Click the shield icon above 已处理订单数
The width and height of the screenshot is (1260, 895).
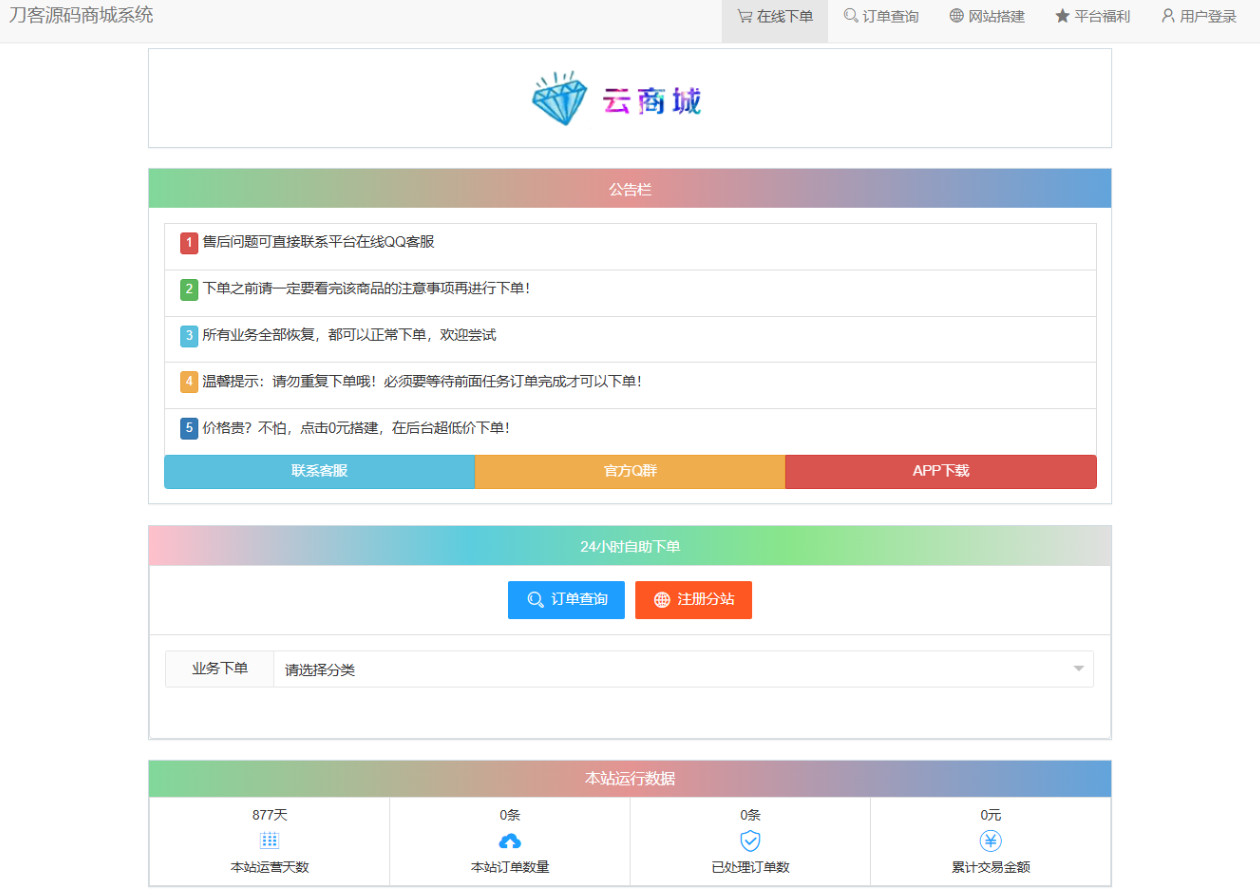750,841
